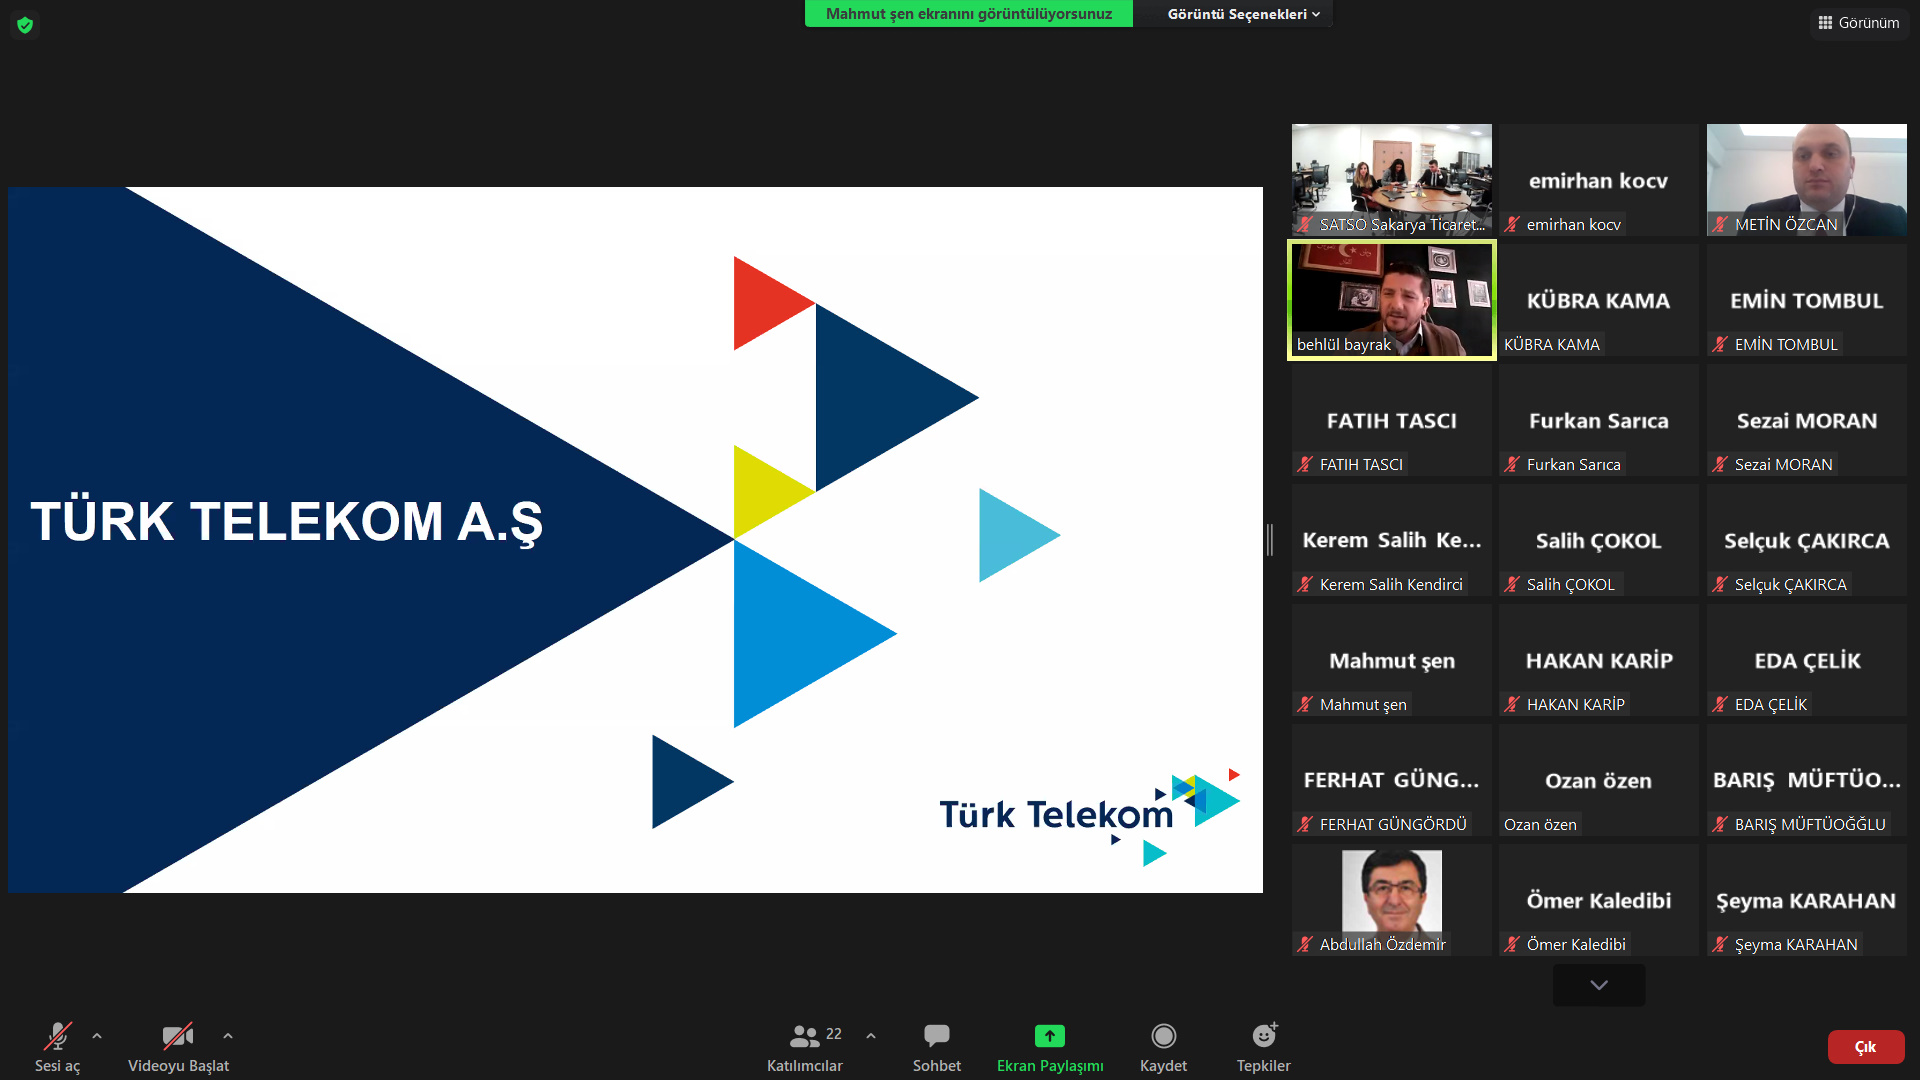
Task: Click the gallery panel resize divider handle
Action: [1270, 540]
